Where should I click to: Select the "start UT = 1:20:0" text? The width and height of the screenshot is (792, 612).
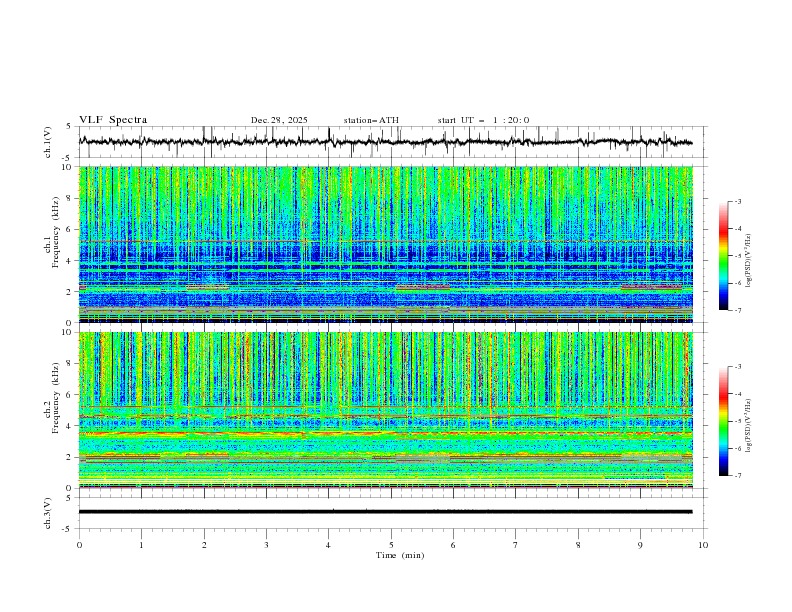483,120
